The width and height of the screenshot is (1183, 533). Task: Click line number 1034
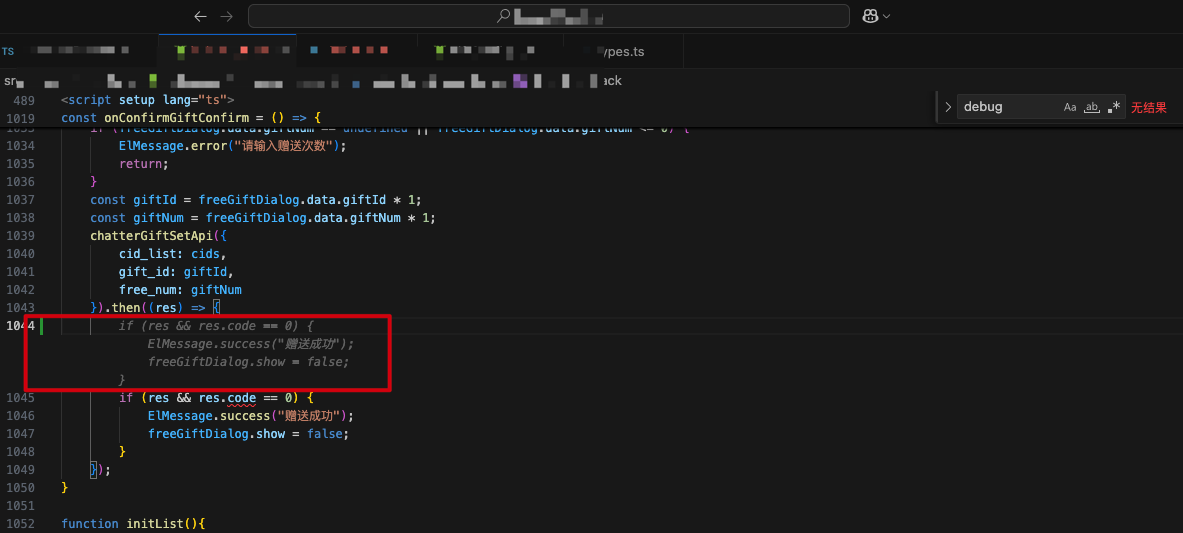tap(21, 146)
